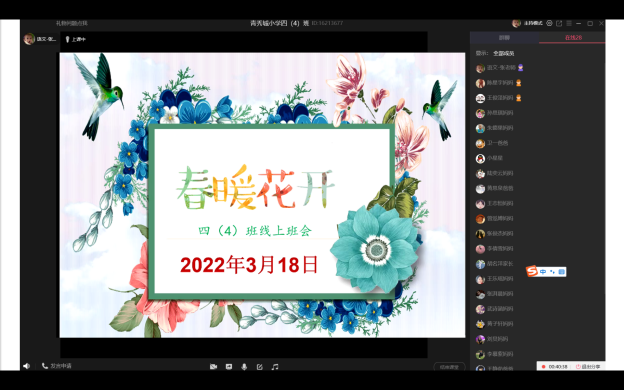Viewport: 624px width, 390px height.
Task: Click the 上课中 microphone status indicator
Action: [x=76, y=39]
